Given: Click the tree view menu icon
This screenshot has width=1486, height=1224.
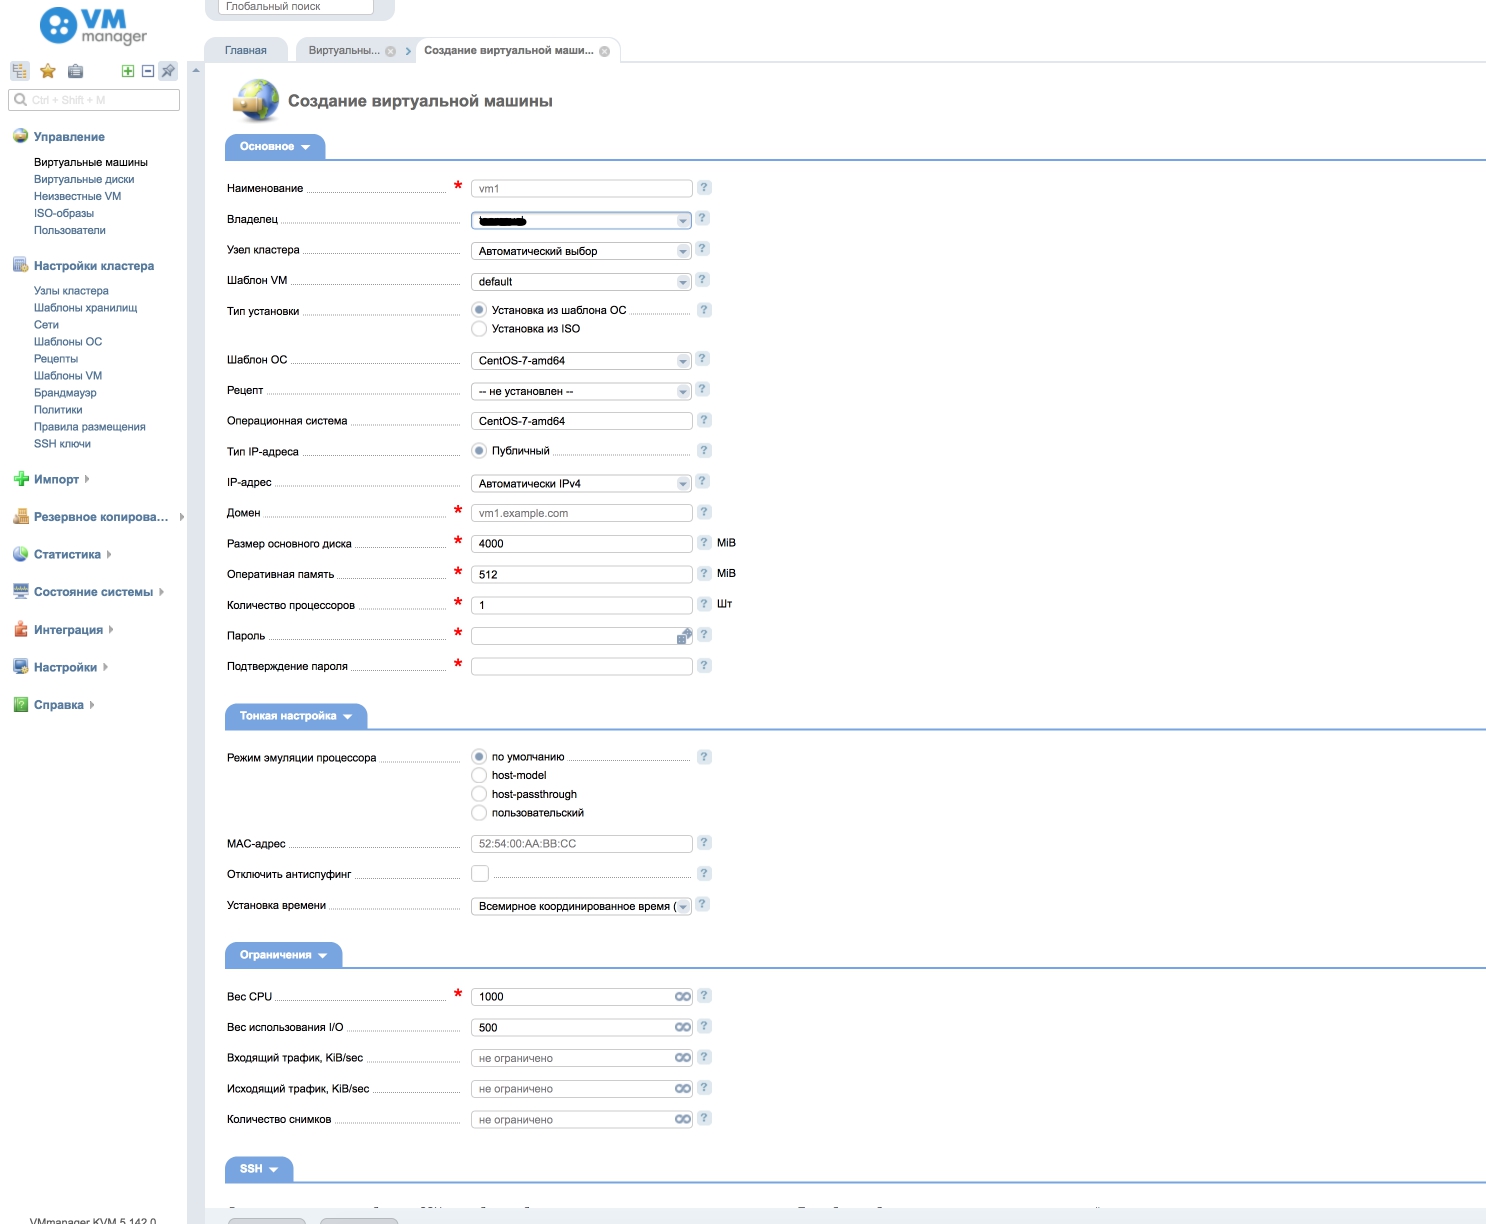Looking at the screenshot, I should 20,71.
